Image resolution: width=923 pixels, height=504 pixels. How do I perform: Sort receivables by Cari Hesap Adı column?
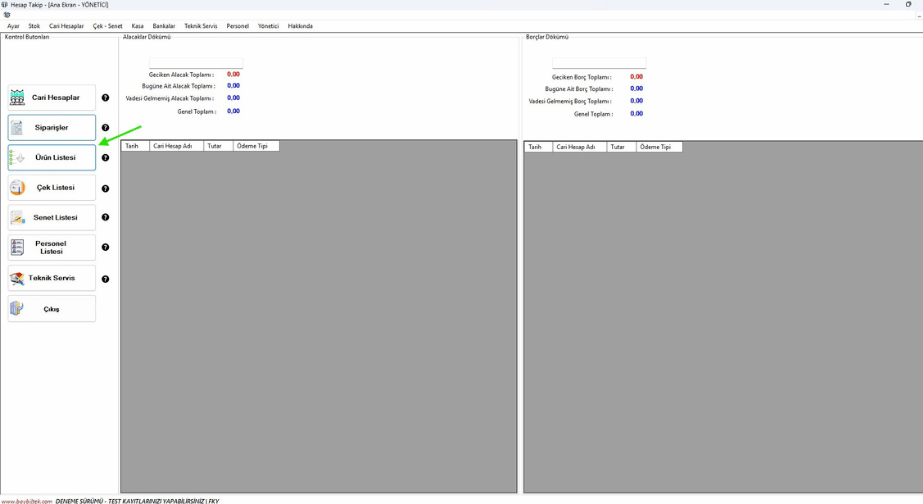pyautogui.click(x=176, y=146)
